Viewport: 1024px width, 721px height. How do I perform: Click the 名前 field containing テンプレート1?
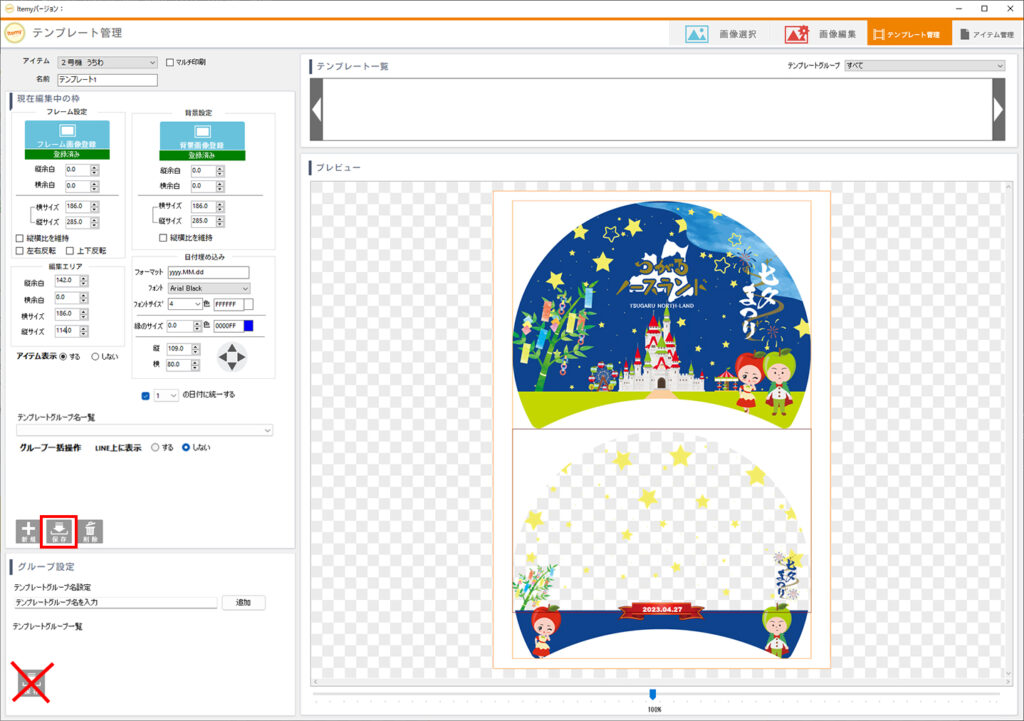(107, 80)
